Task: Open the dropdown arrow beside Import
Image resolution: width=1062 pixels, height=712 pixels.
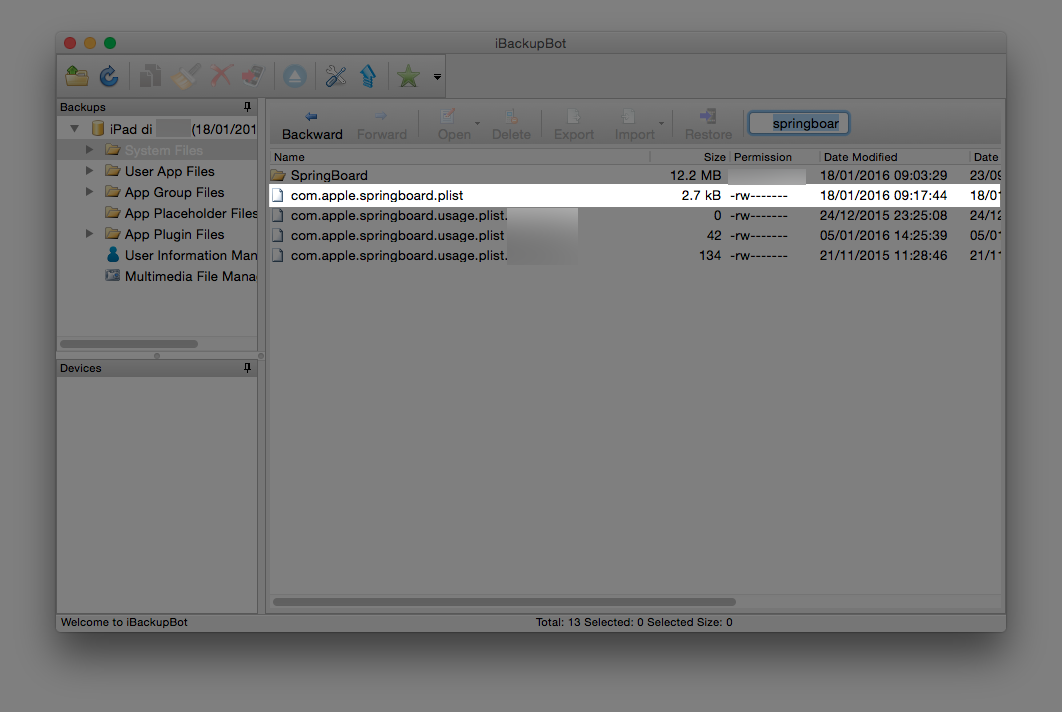Action: point(662,124)
